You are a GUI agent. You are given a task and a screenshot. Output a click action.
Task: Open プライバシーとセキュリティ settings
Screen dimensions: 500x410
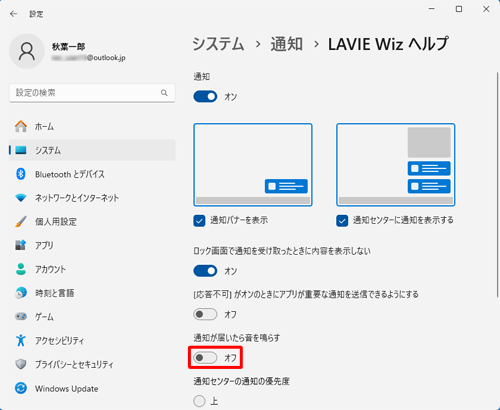click(x=92, y=364)
